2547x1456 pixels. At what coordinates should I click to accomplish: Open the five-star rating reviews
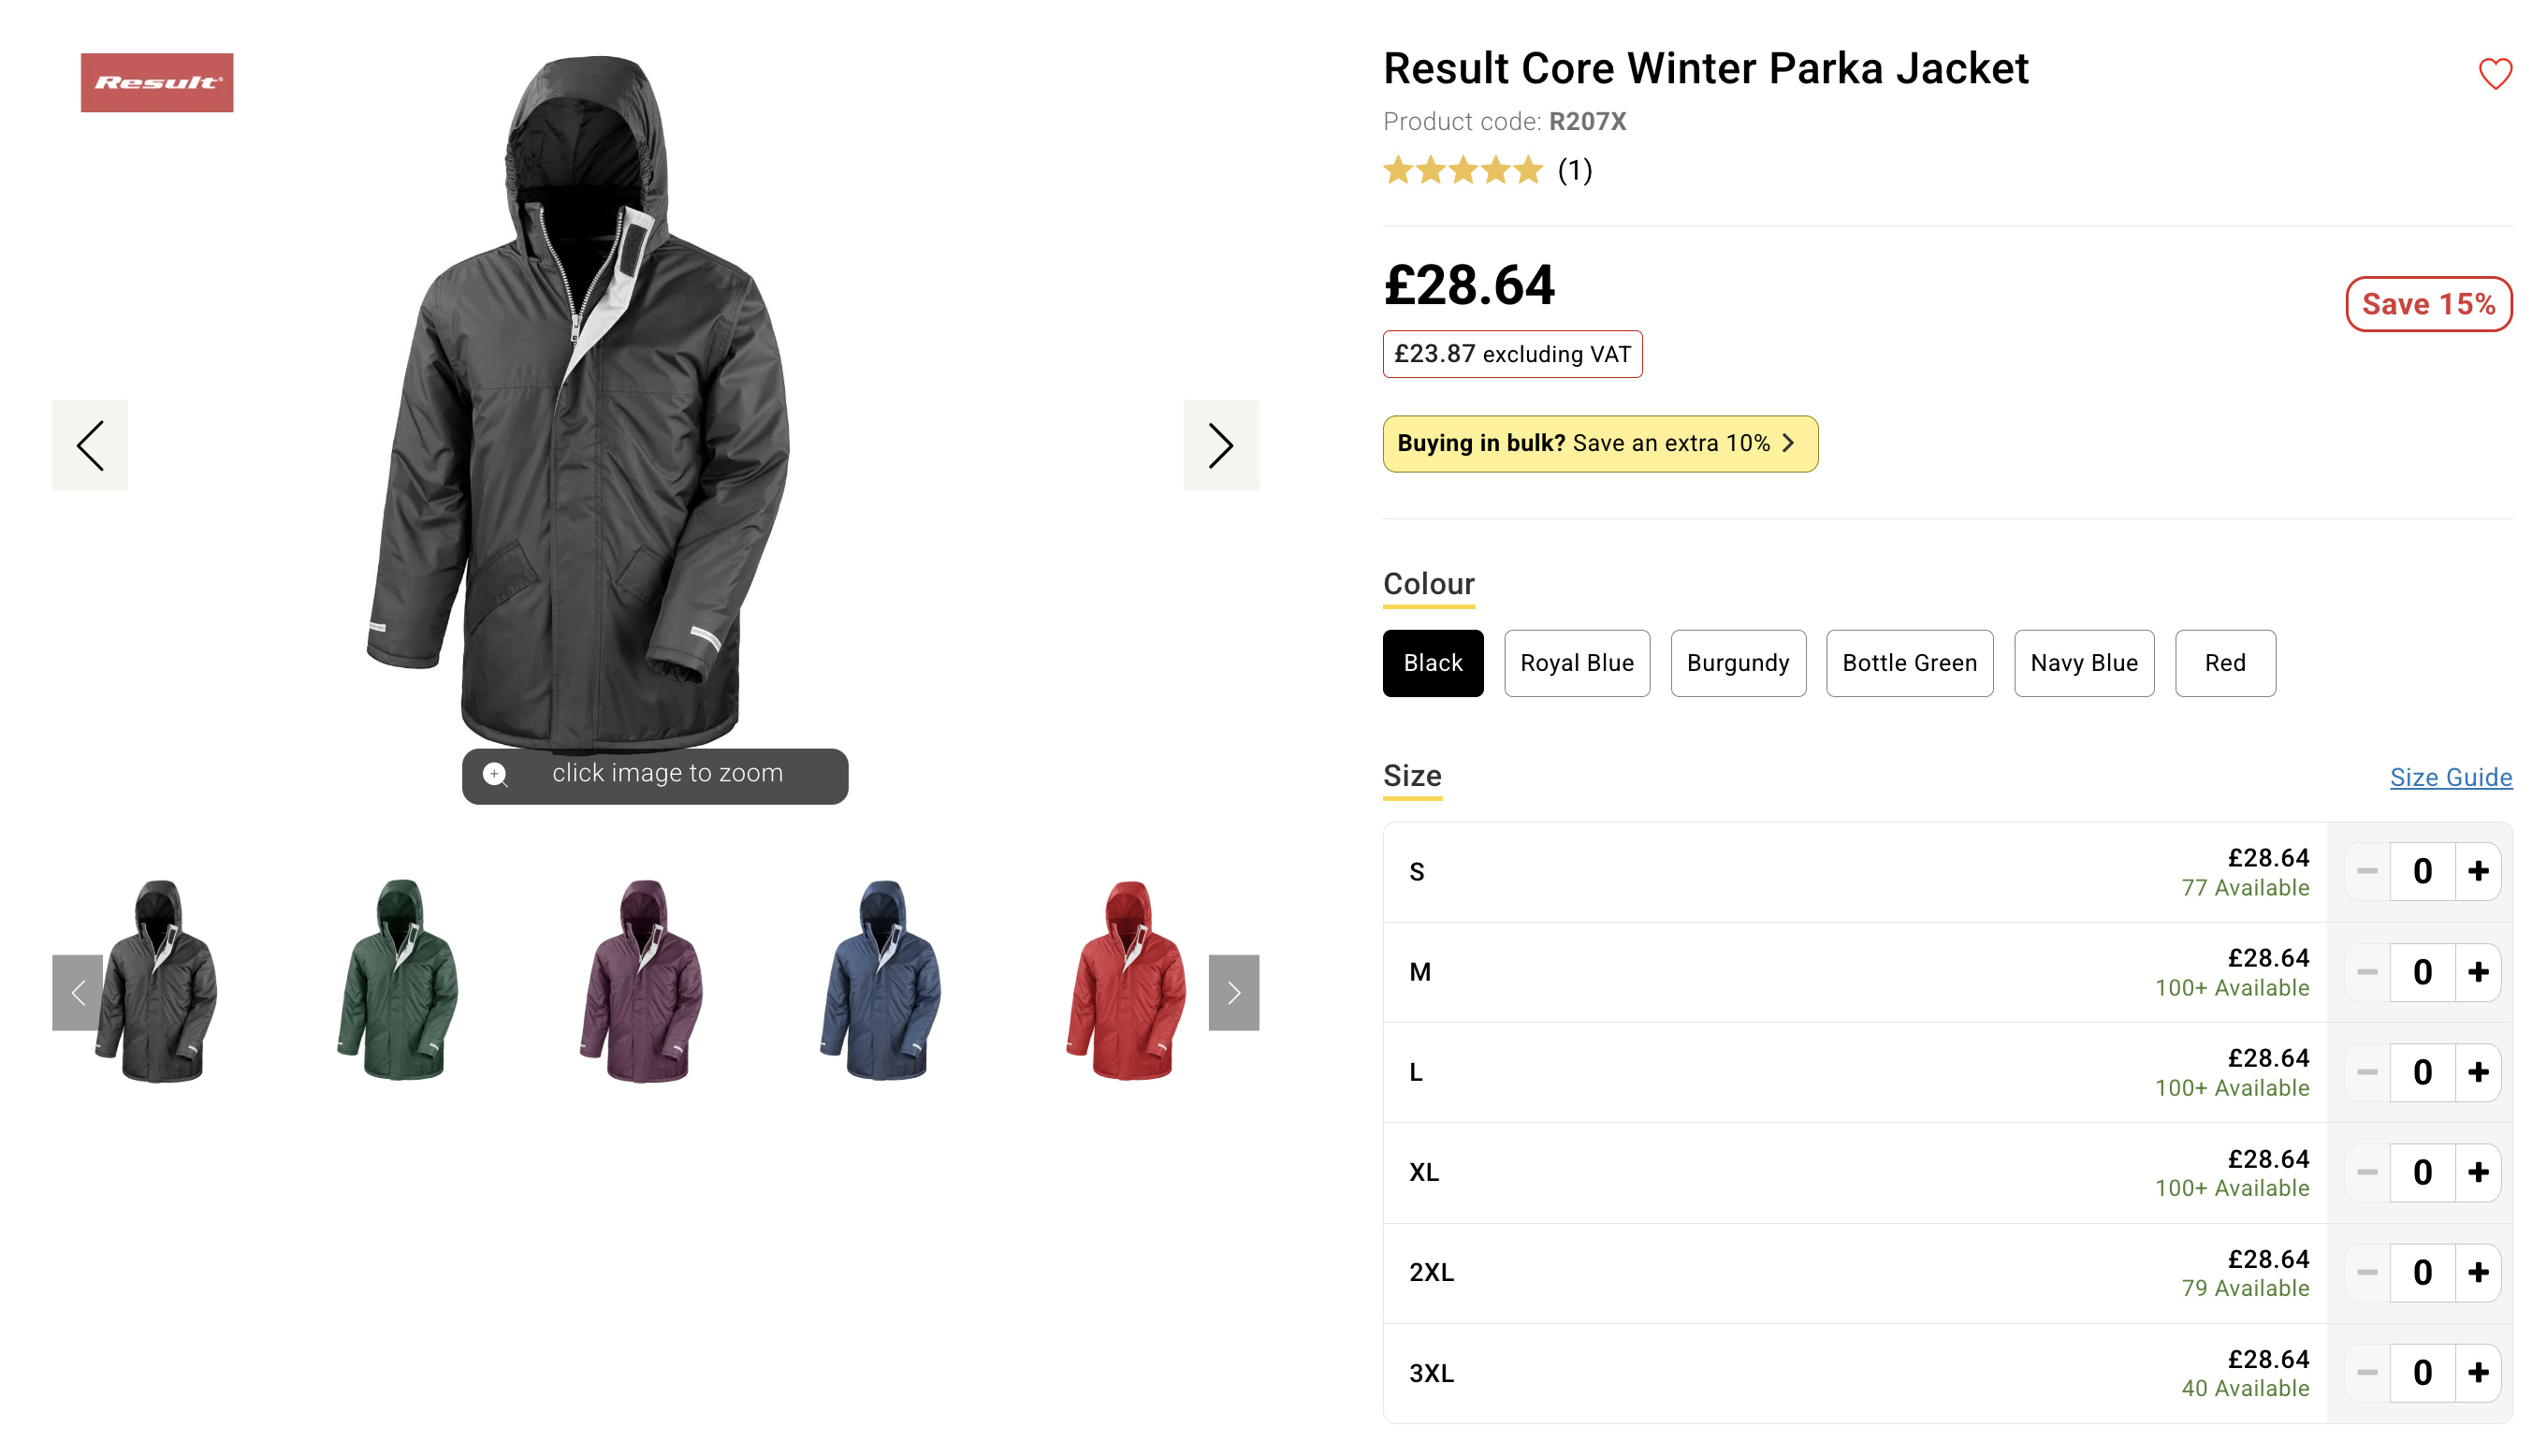coord(1462,170)
